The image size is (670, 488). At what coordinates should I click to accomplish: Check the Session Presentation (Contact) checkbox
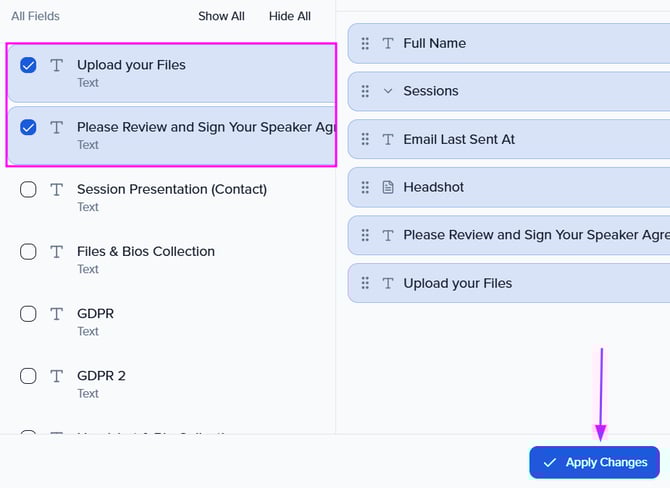pyautogui.click(x=29, y=190)
